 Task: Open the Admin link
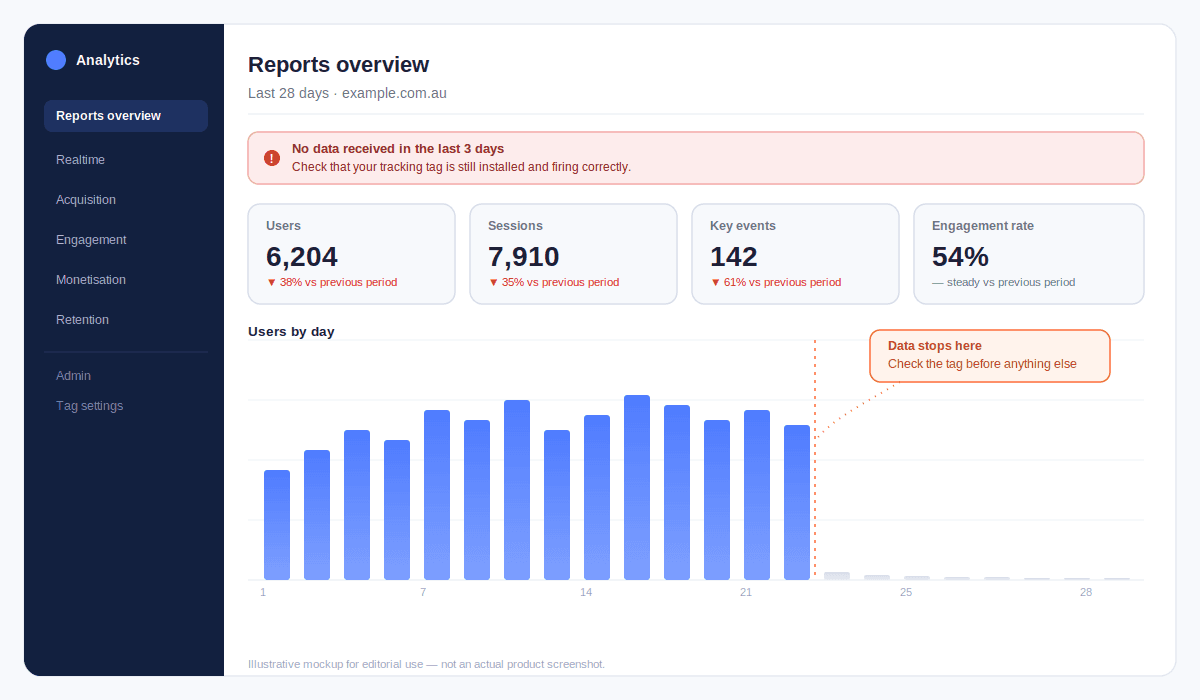(x=73, y=376)
